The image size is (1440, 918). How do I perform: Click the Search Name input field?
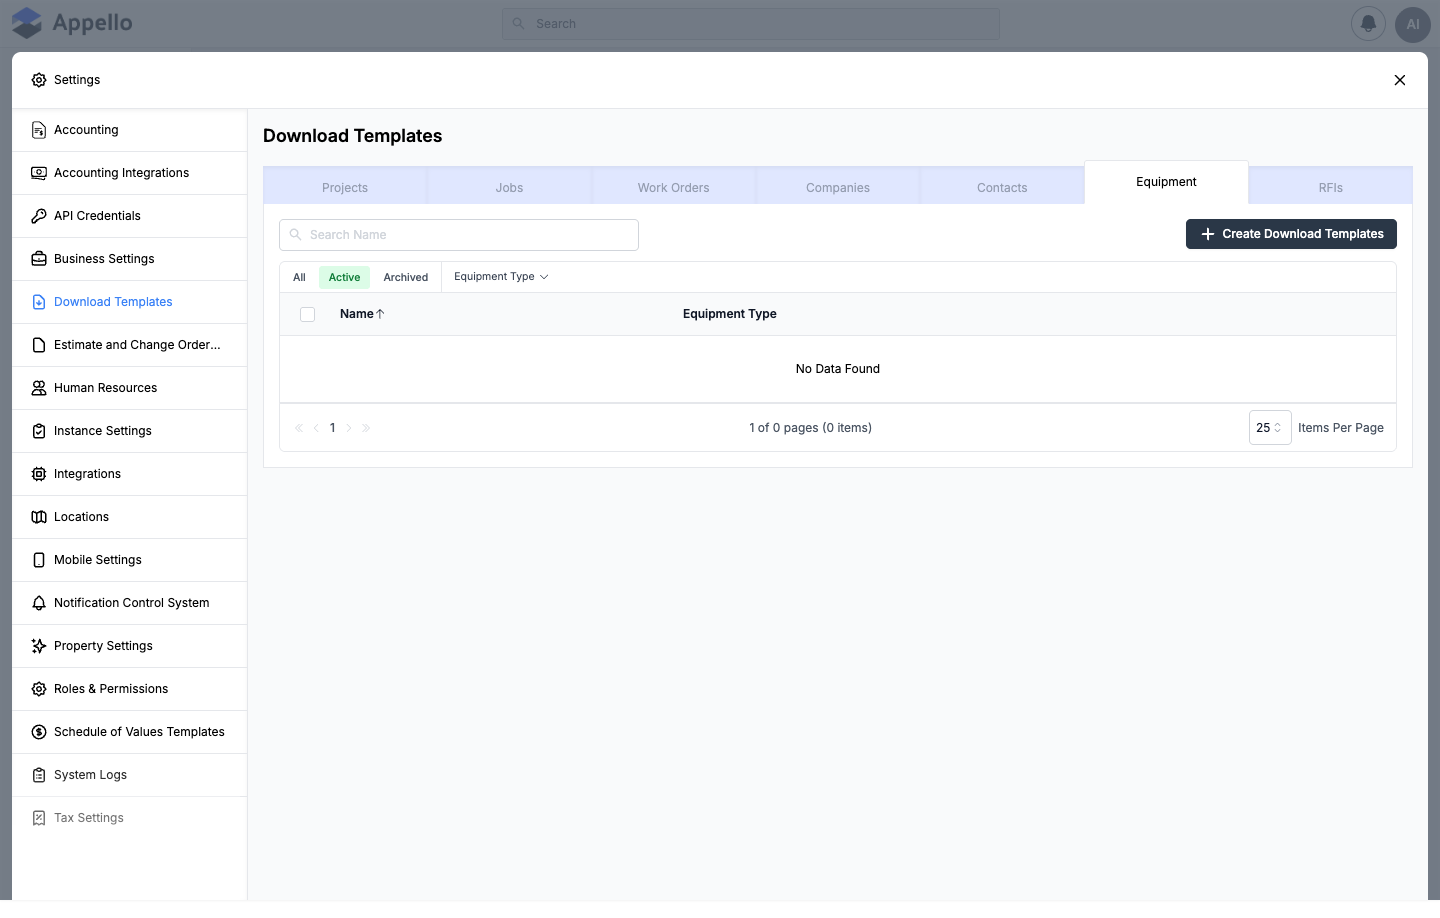[459, 235]
